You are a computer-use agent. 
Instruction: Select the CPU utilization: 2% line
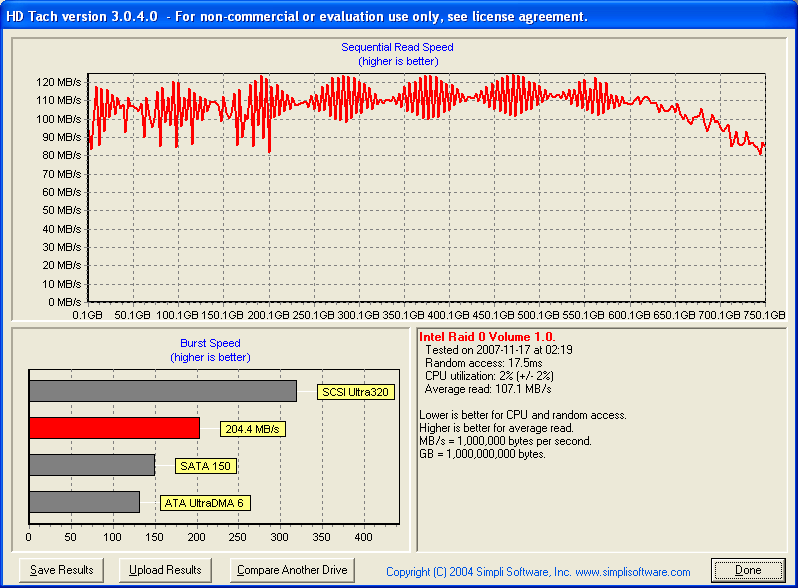click(489, 376)
